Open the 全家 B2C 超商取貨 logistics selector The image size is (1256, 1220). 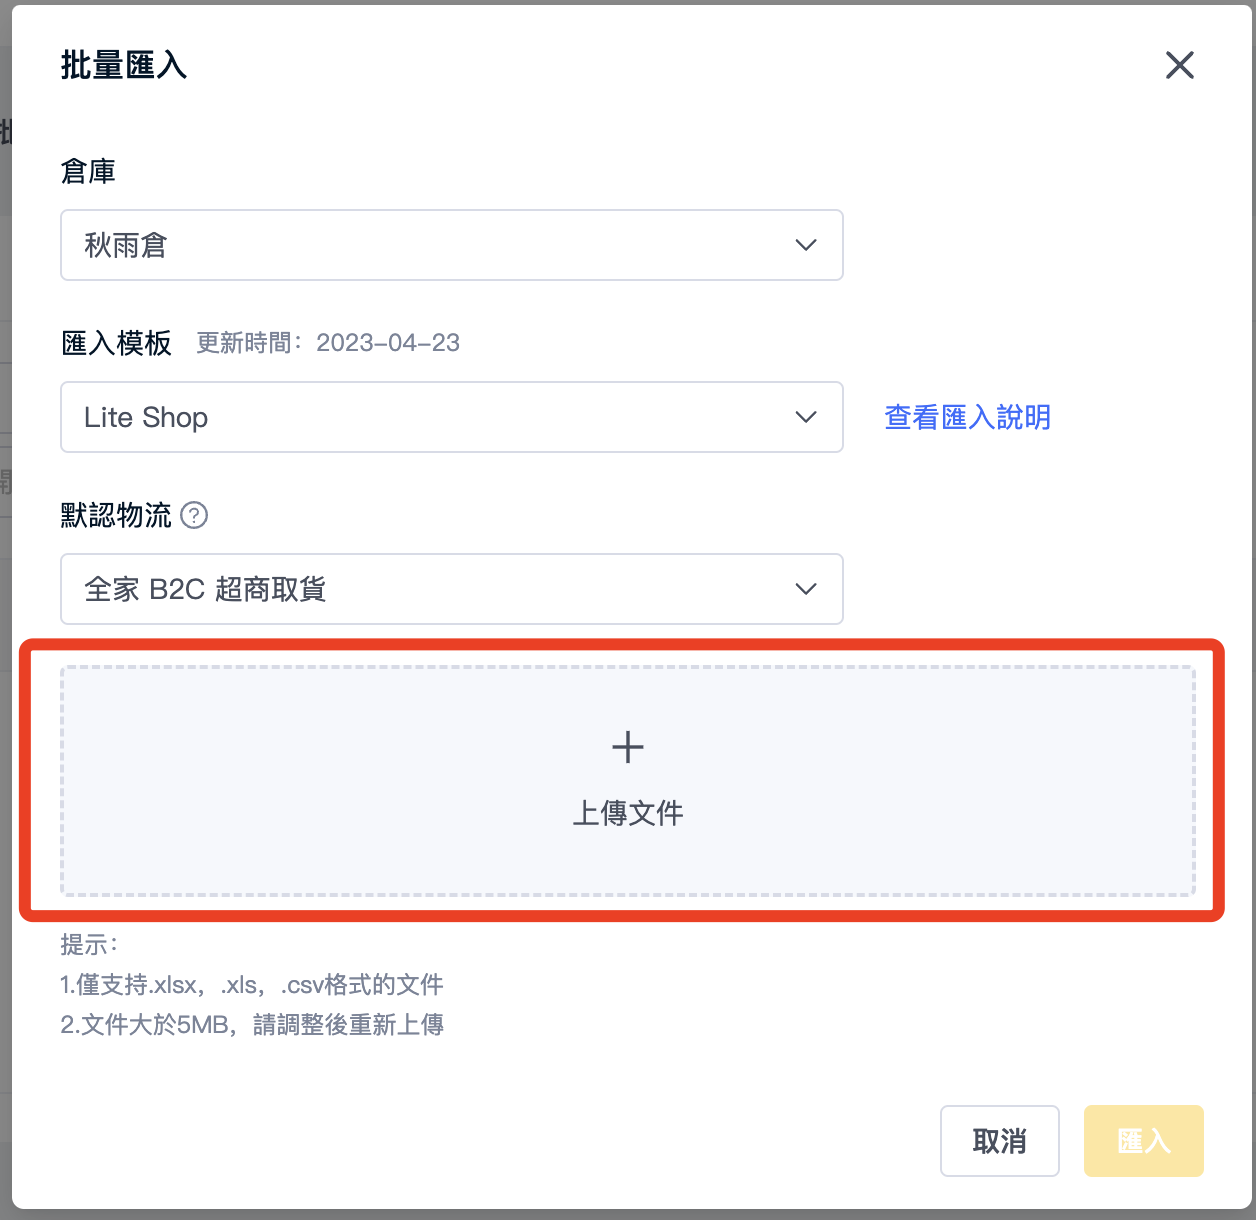click(452, 589)
